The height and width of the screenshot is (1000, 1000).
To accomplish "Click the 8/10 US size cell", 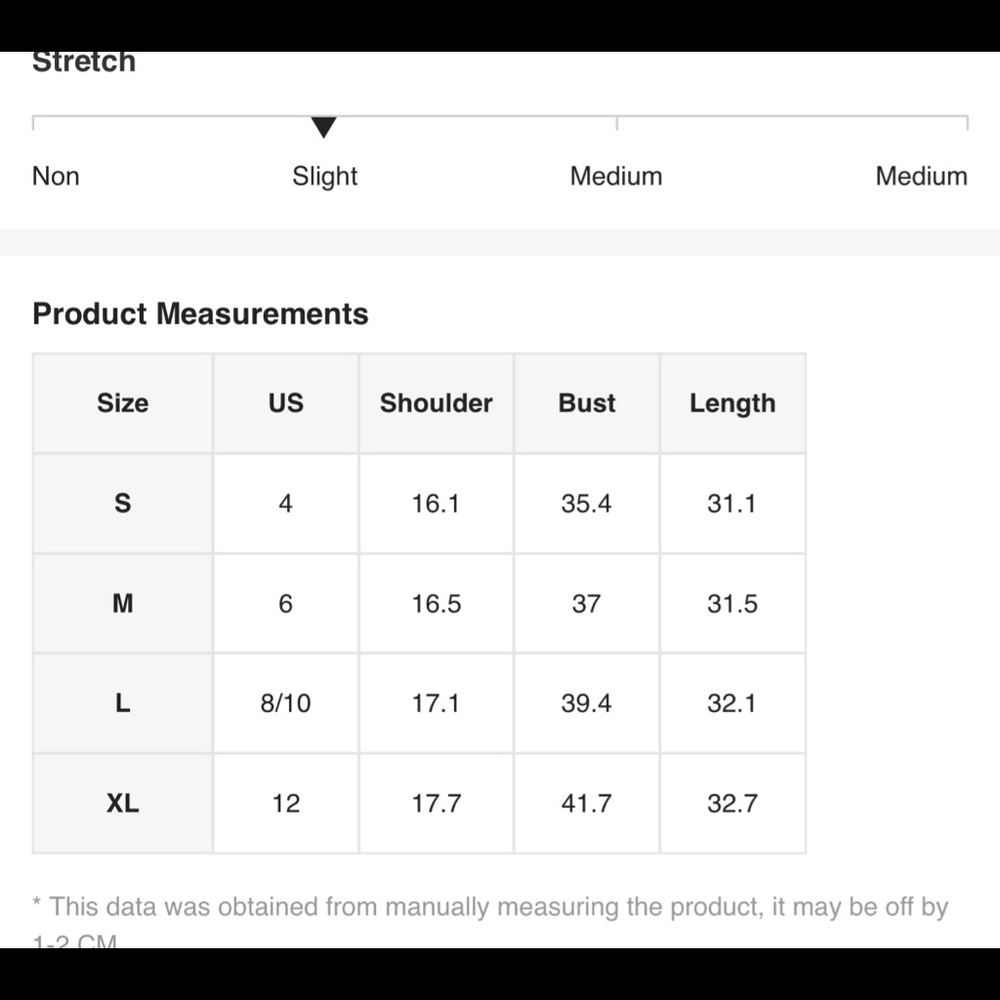I will pyautogui.click(x=286, y=703).
